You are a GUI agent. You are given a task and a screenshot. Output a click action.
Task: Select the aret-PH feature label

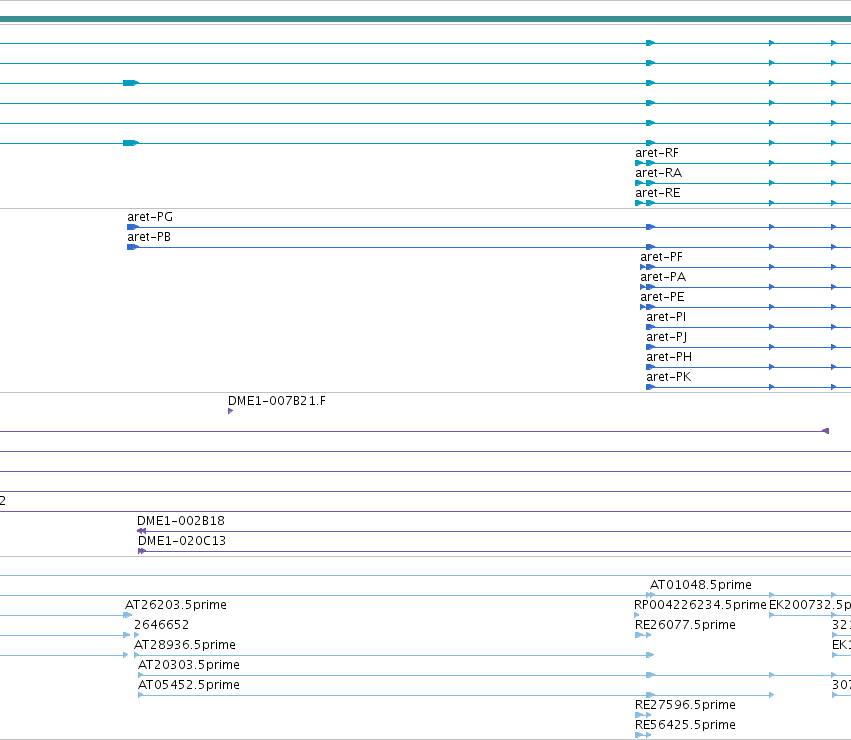coord(669,357)
